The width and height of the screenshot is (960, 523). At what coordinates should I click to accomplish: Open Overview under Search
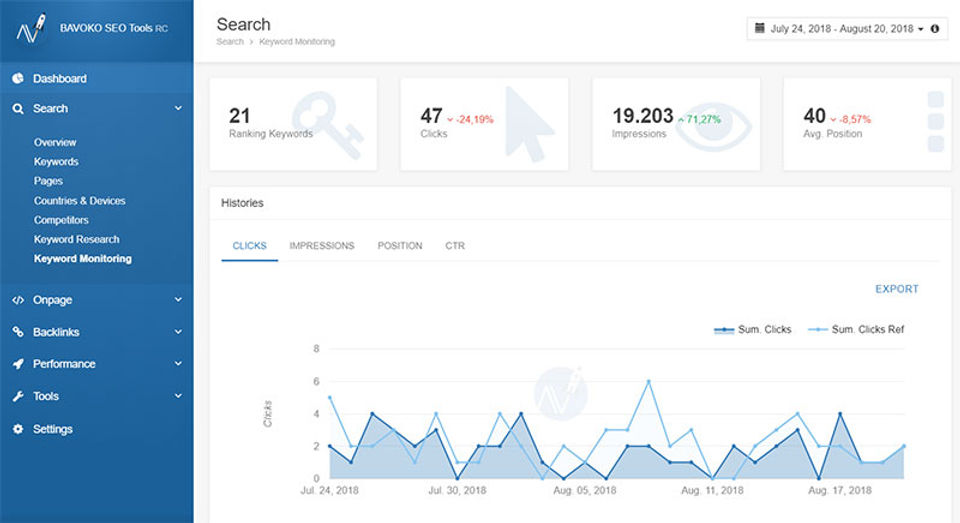pos(55,142)
